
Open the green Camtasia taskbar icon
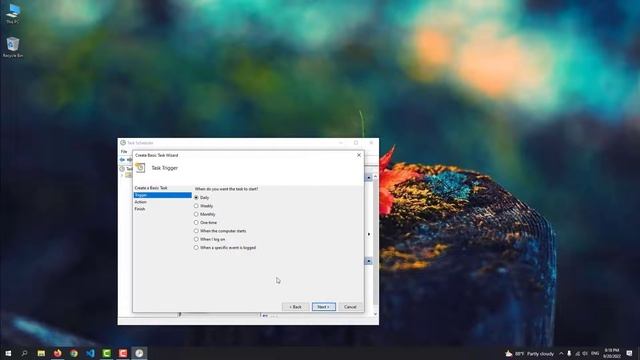pos(107,353)
